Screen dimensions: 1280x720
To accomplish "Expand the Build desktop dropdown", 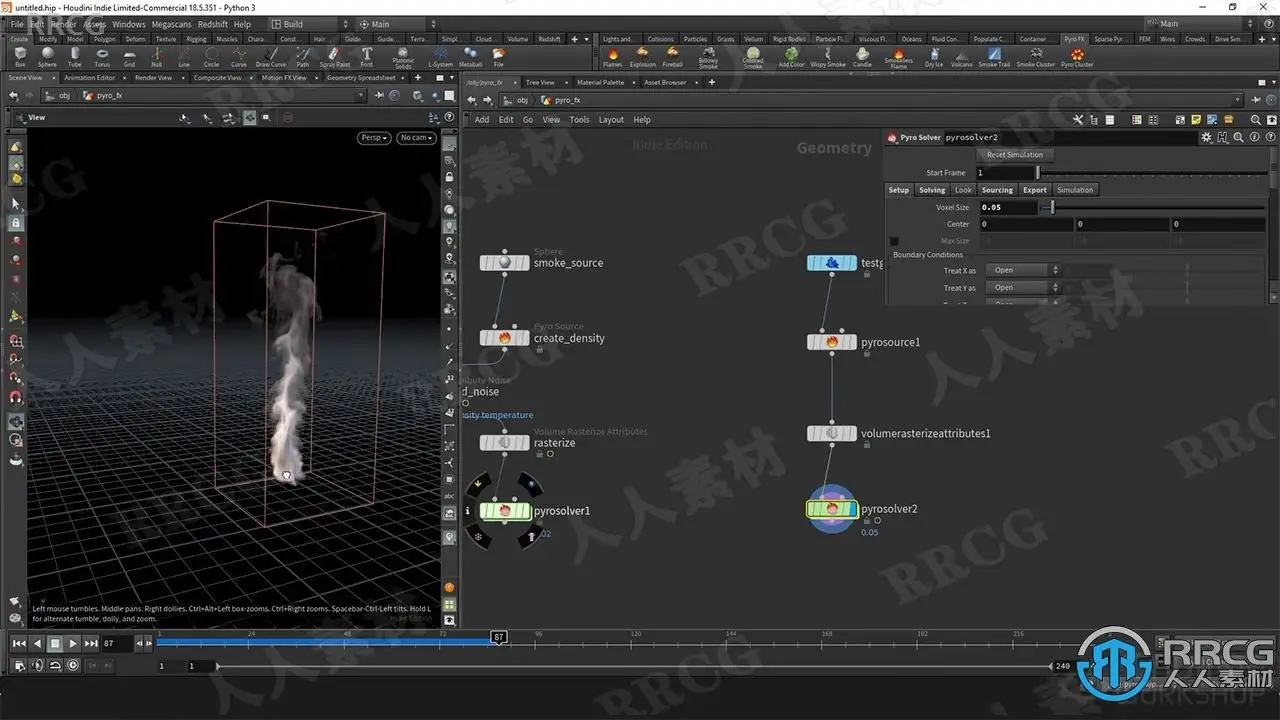I will [x=310, y=24].
